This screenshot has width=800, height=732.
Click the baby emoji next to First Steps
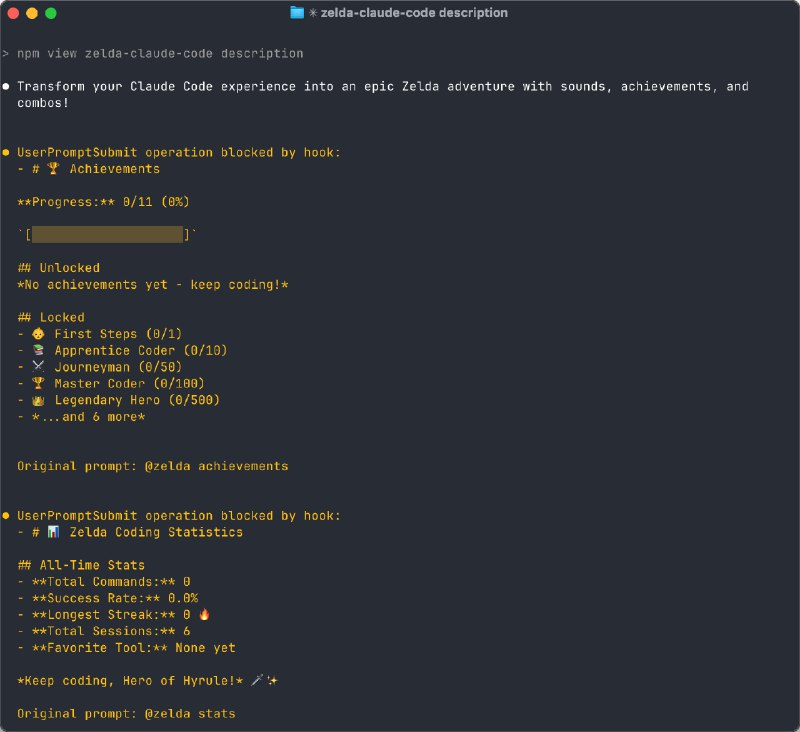(x=38, y=334)
